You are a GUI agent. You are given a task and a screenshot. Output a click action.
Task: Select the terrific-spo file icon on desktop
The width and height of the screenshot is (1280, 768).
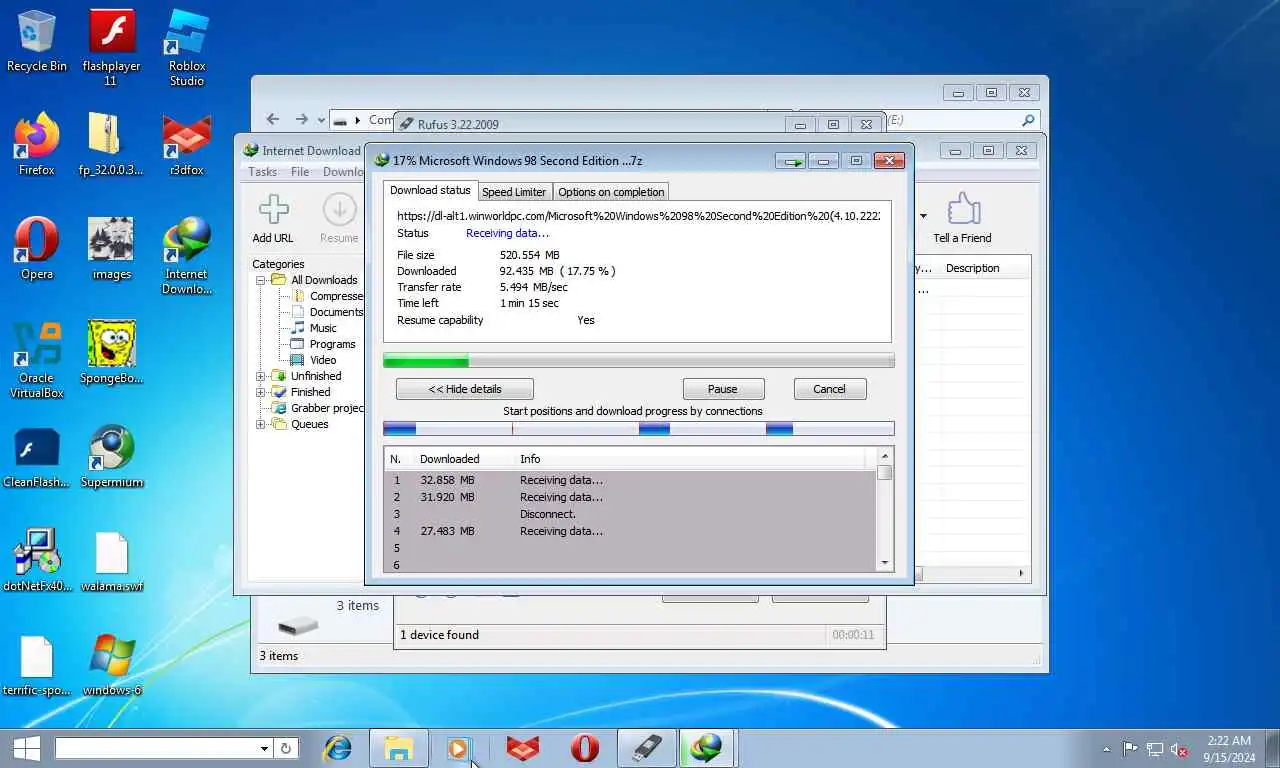pos(37,665)
